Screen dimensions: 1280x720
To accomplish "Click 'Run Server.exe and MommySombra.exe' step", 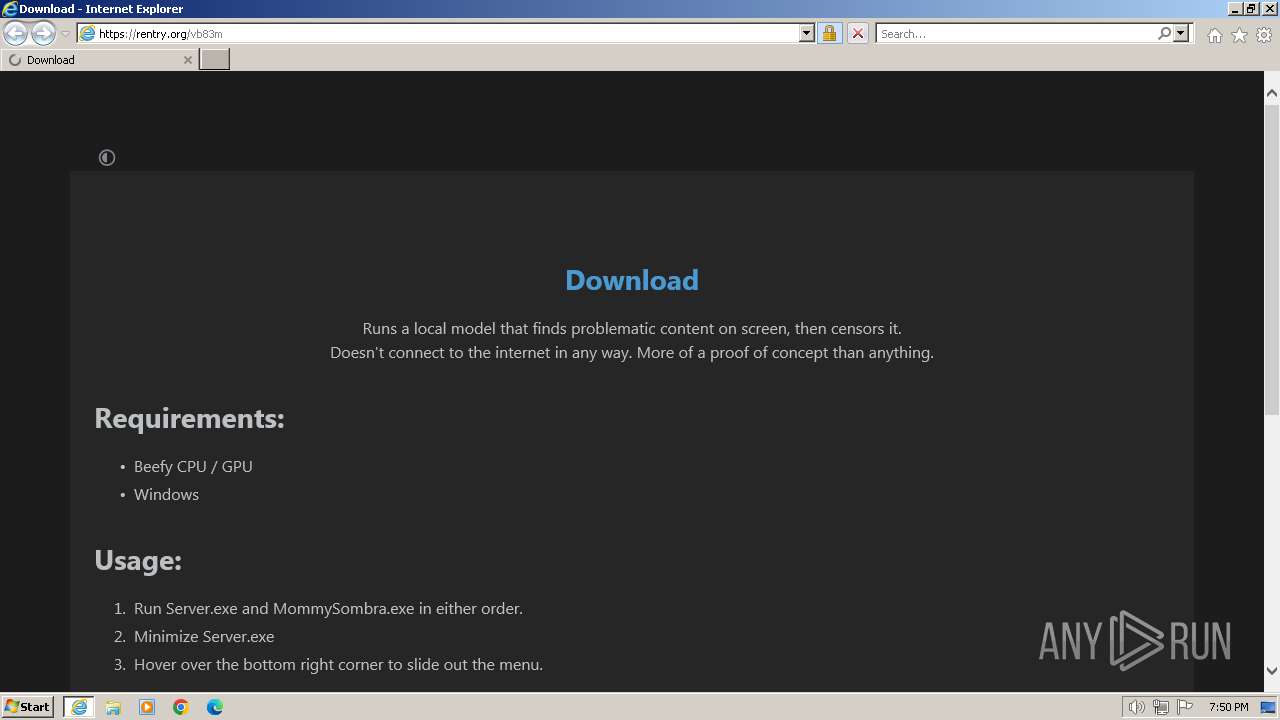I will tap(328, 608).
